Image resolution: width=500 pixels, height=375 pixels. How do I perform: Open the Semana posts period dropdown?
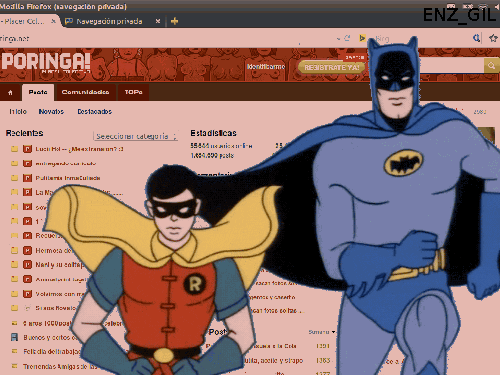(322, 332)
